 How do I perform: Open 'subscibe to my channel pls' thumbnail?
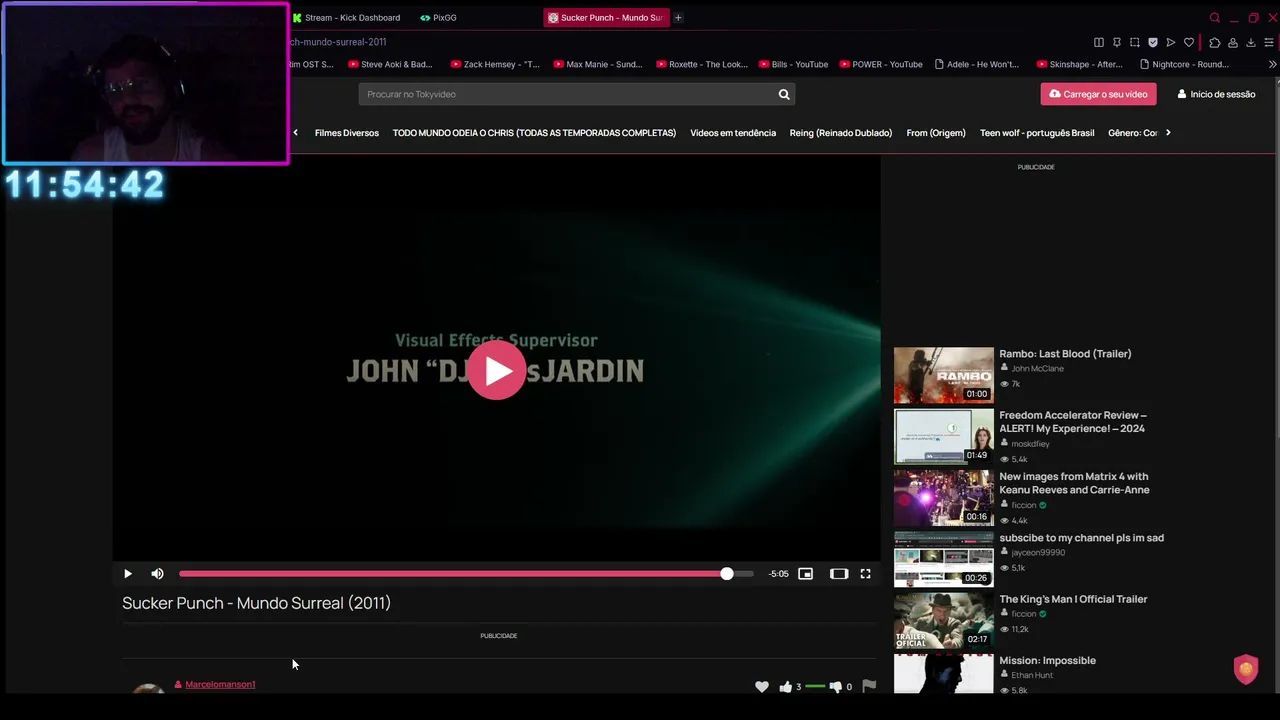point(944,559)
